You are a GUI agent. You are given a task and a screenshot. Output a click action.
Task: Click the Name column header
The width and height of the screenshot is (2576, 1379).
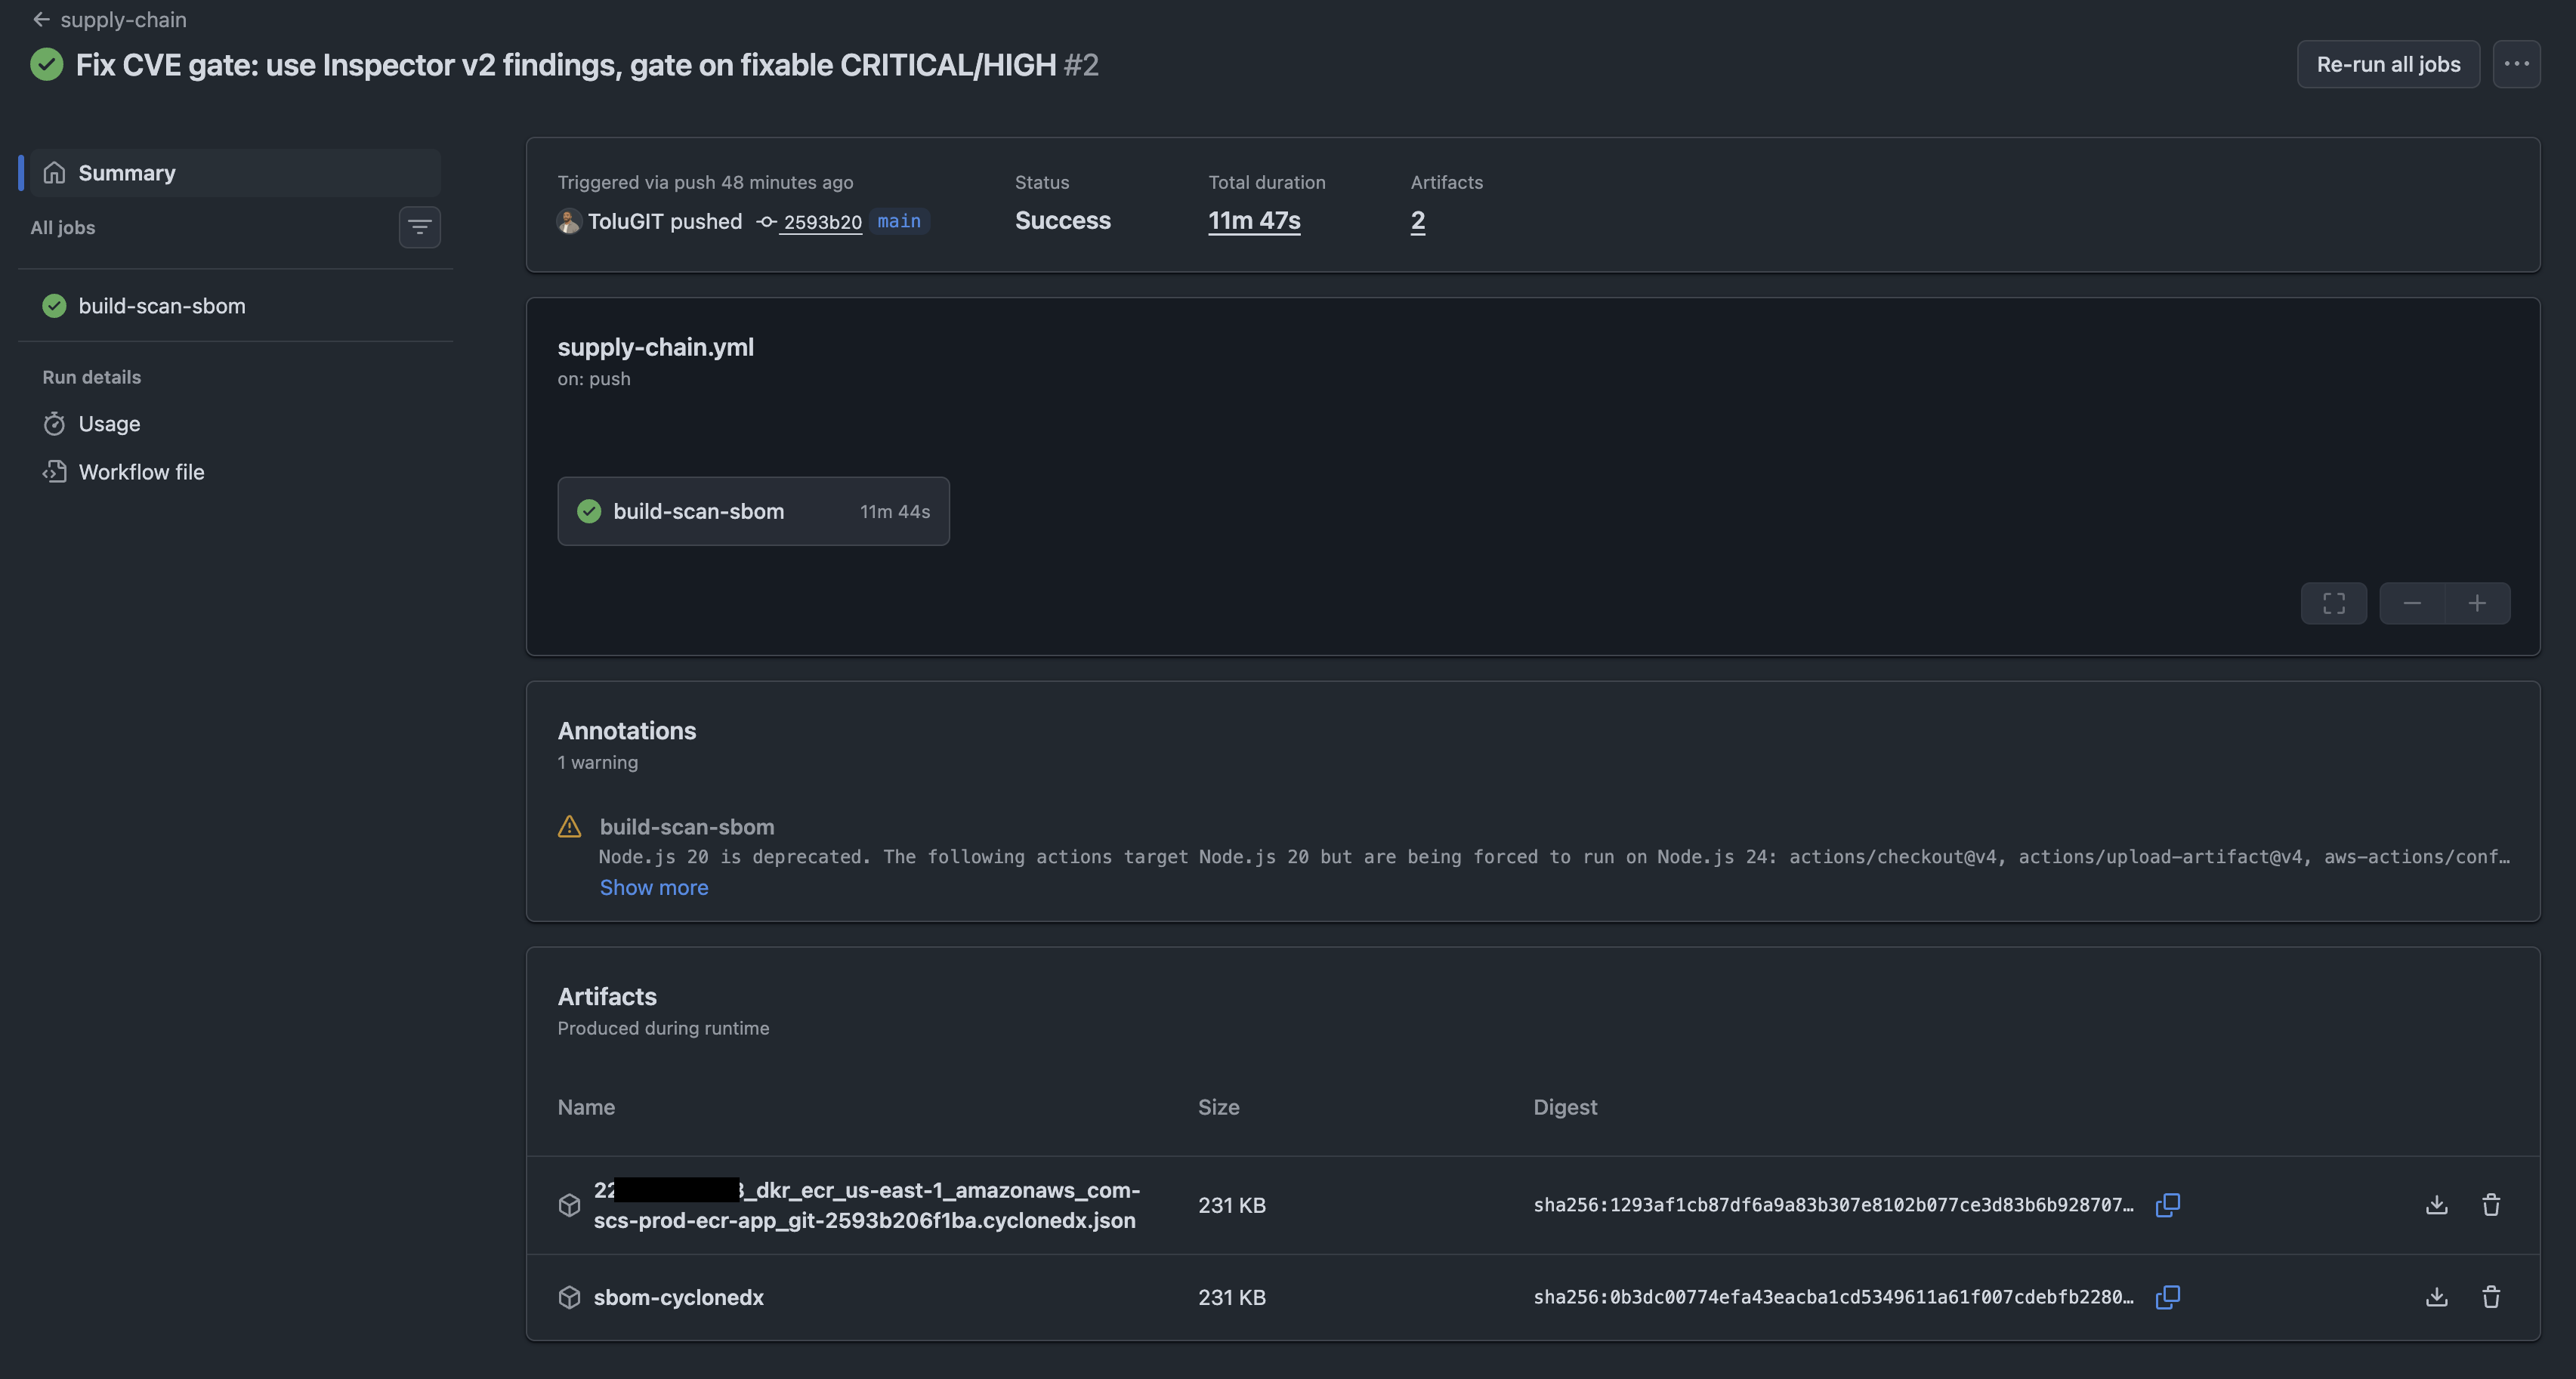click(x=586, y=1107)
